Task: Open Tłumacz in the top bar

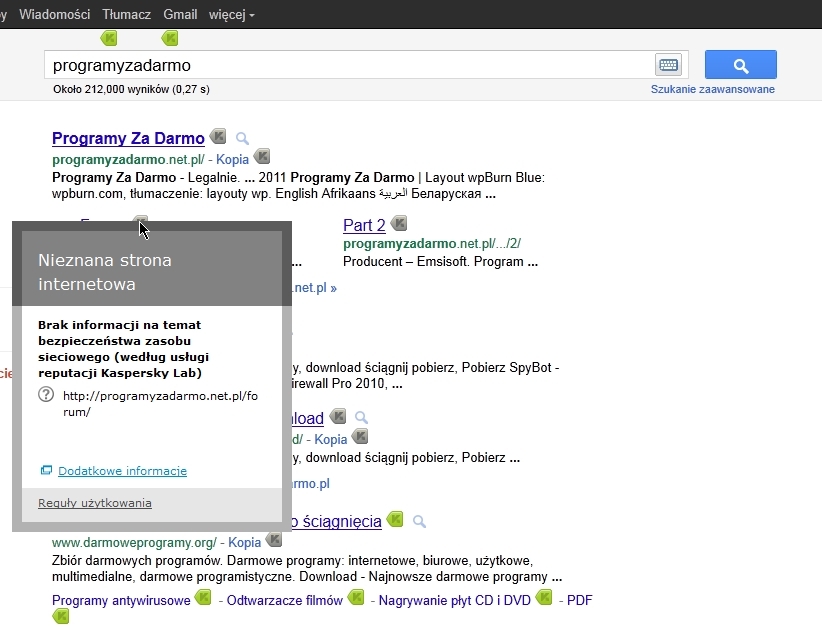Action: (x=126, y=14)
